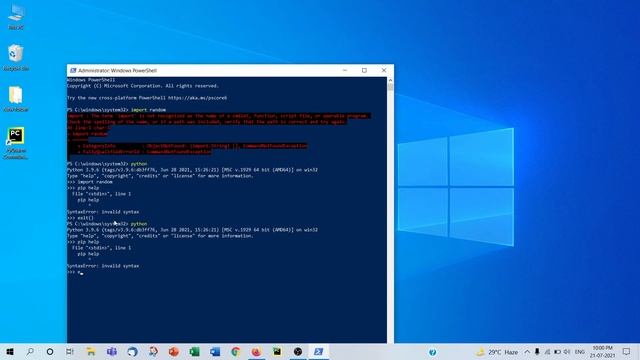640x360 pixels.
Task: Launch Microsoft Teams from the taskbar
Action: coord(111,351)
